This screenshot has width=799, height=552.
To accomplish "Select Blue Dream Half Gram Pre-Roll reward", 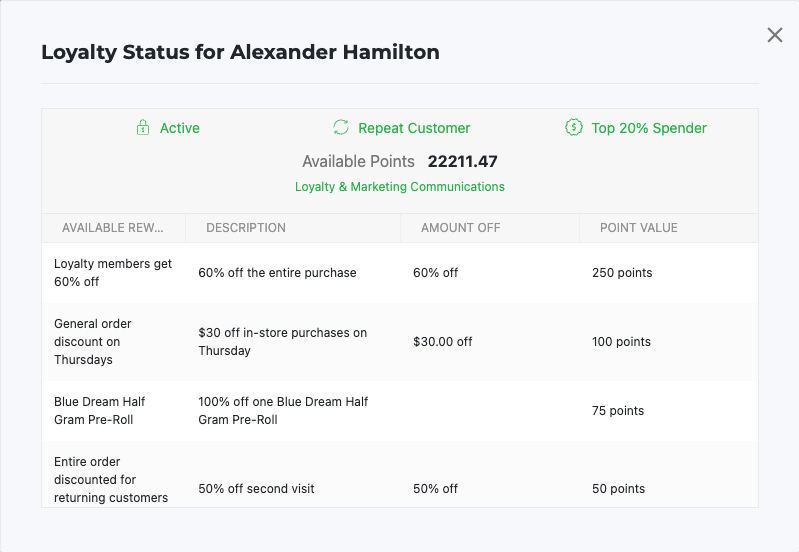I will pos(400,411).
